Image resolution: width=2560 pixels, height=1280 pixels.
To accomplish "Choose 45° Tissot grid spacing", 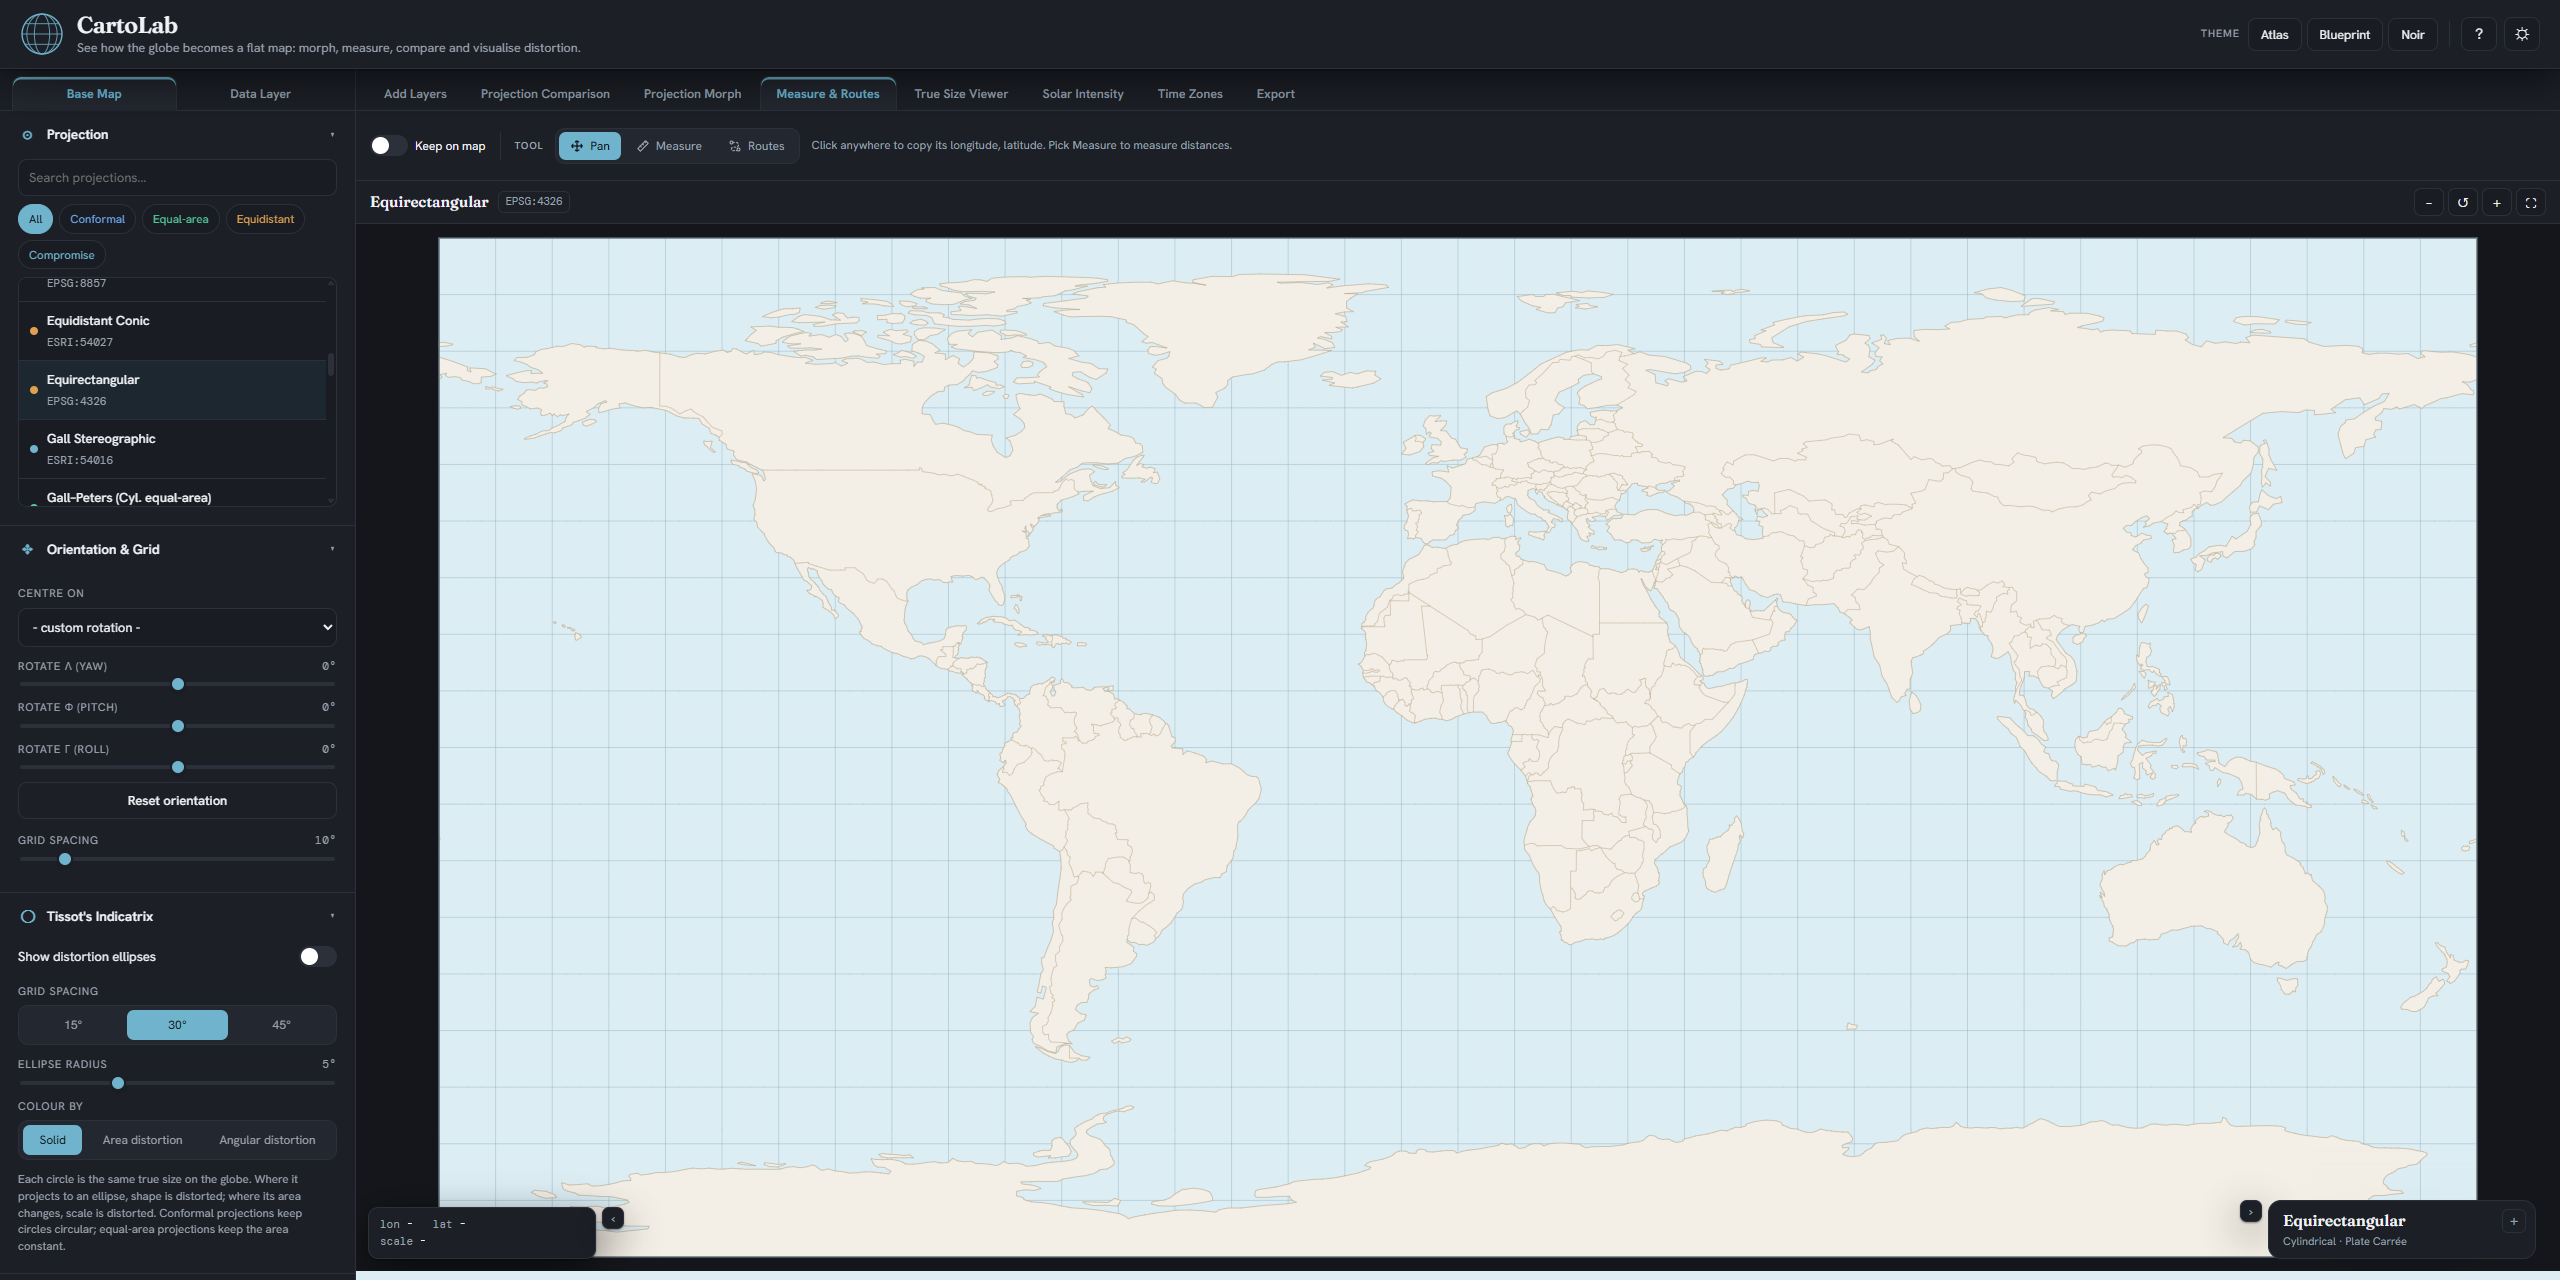I will 282,1025.
